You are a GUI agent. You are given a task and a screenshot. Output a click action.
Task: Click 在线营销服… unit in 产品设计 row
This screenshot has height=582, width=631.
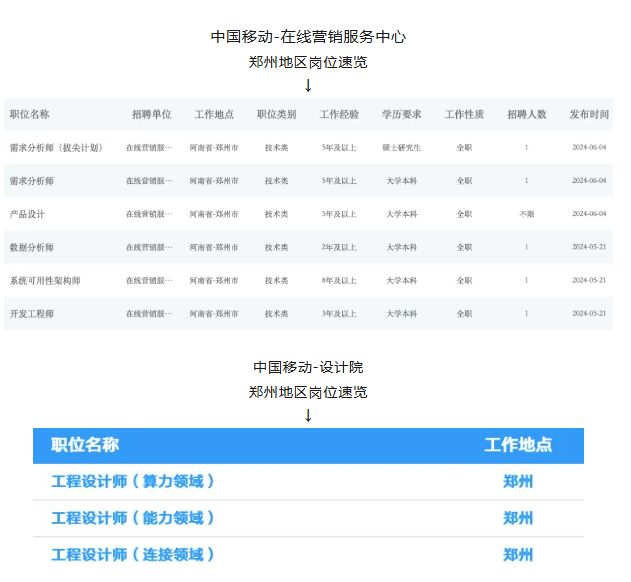point(149,214)
